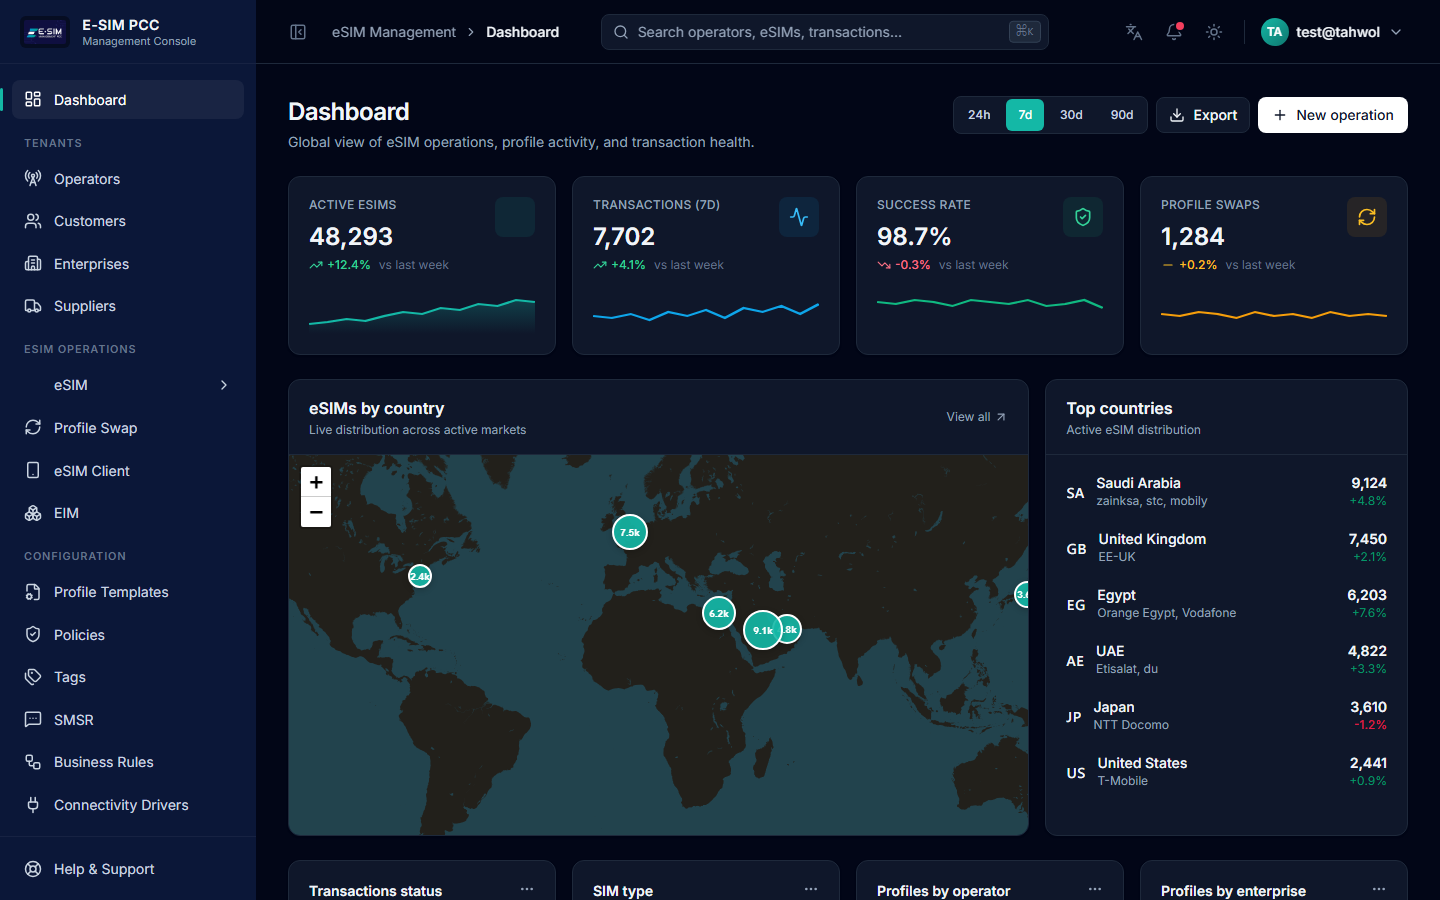Select the 9.1k map marker
Screen dimensions: 1440x900
point(762,630)
